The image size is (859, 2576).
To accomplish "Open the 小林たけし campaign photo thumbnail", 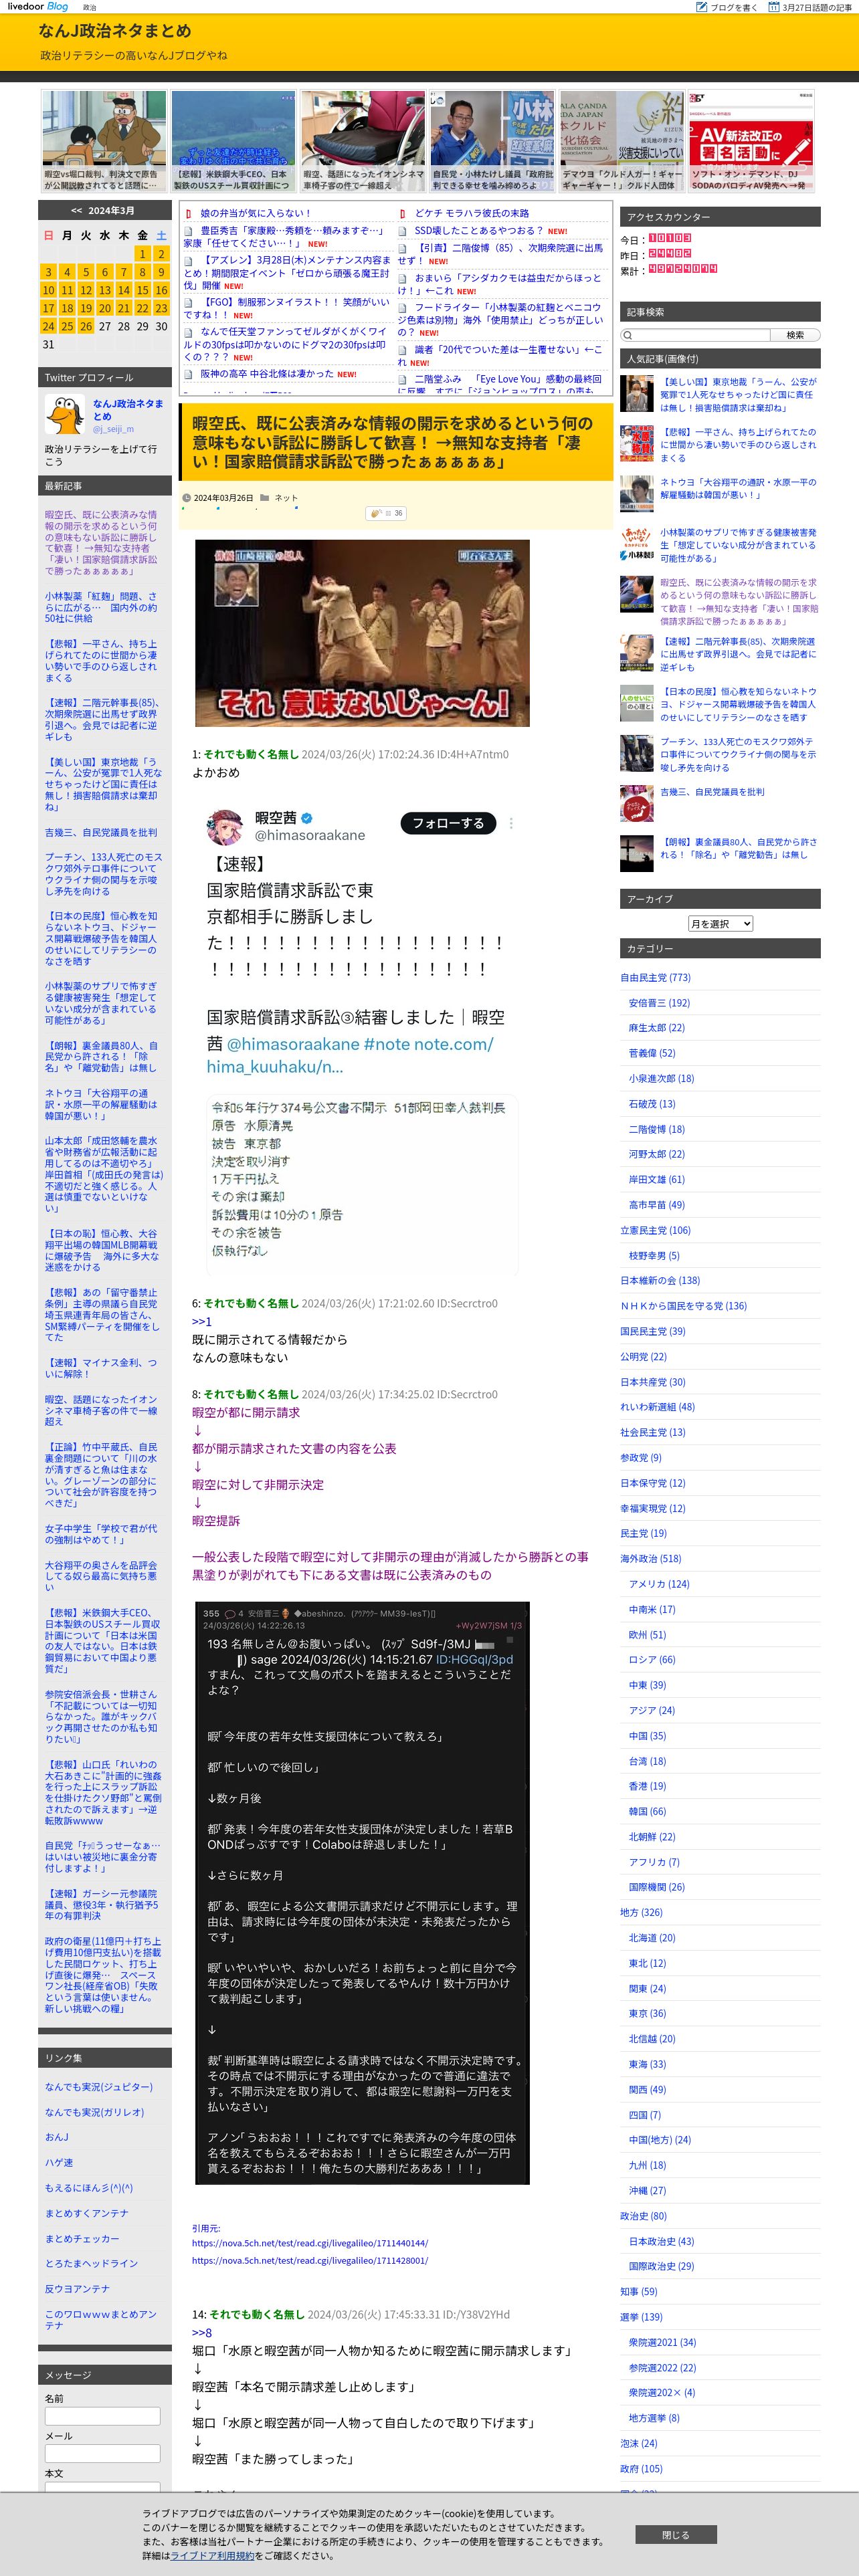I will pos(492,141).
